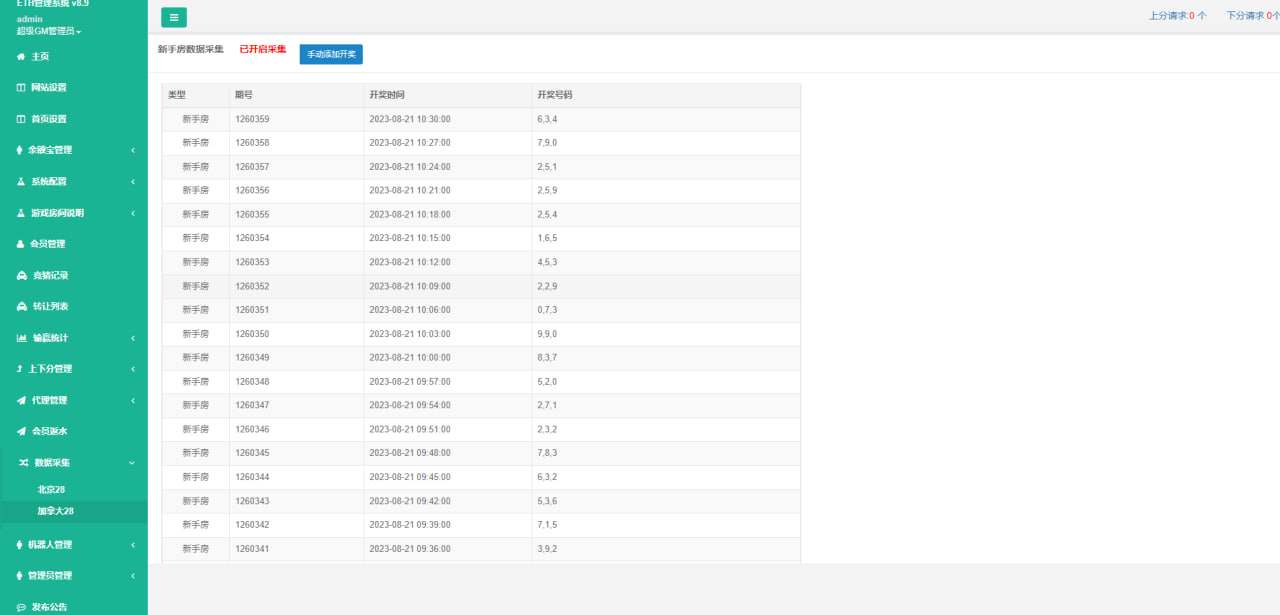1280x615 pixels.
Task: Click the car icon beside 转让列表
Action: (x=22, y=306)
